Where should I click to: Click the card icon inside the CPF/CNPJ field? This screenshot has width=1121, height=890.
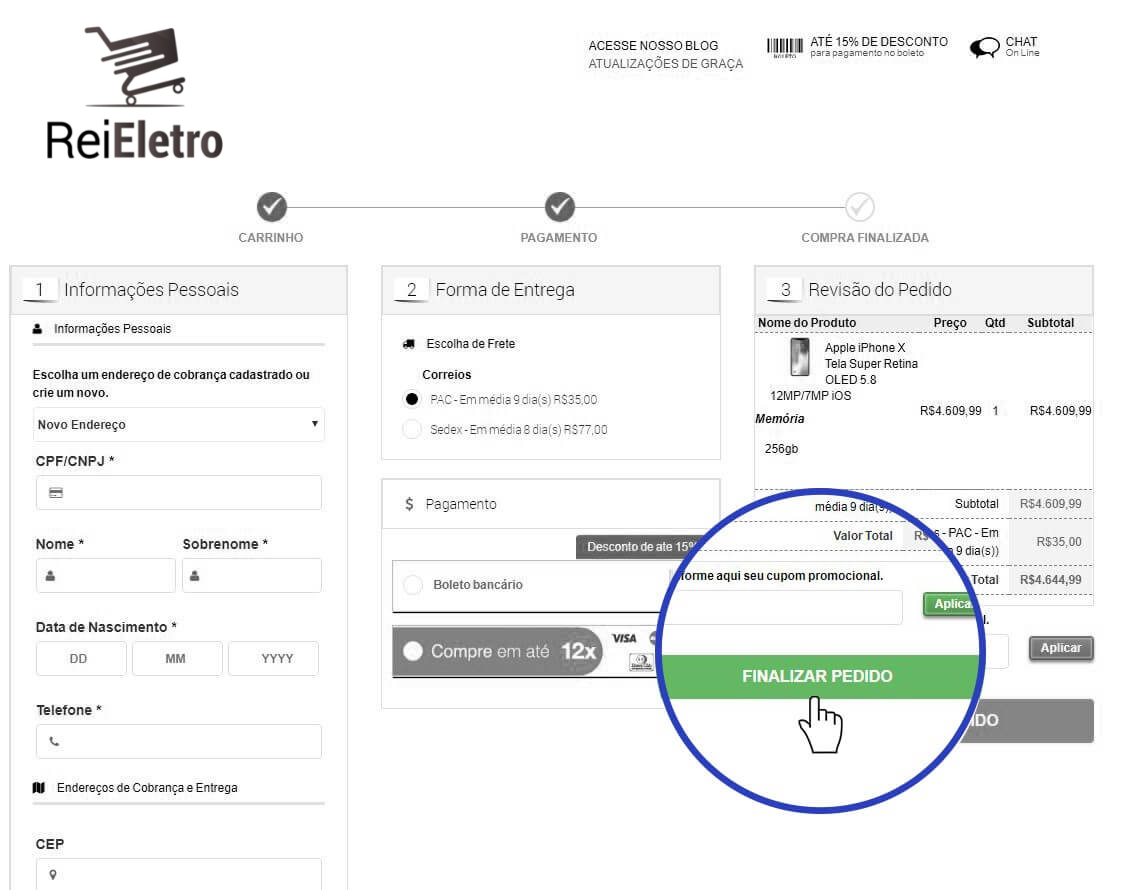56,493
